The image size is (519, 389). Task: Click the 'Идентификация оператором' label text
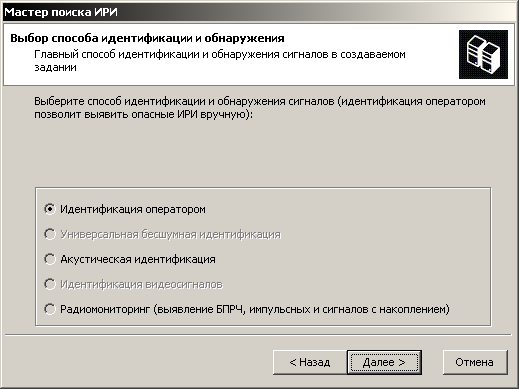tap(133, 209)
